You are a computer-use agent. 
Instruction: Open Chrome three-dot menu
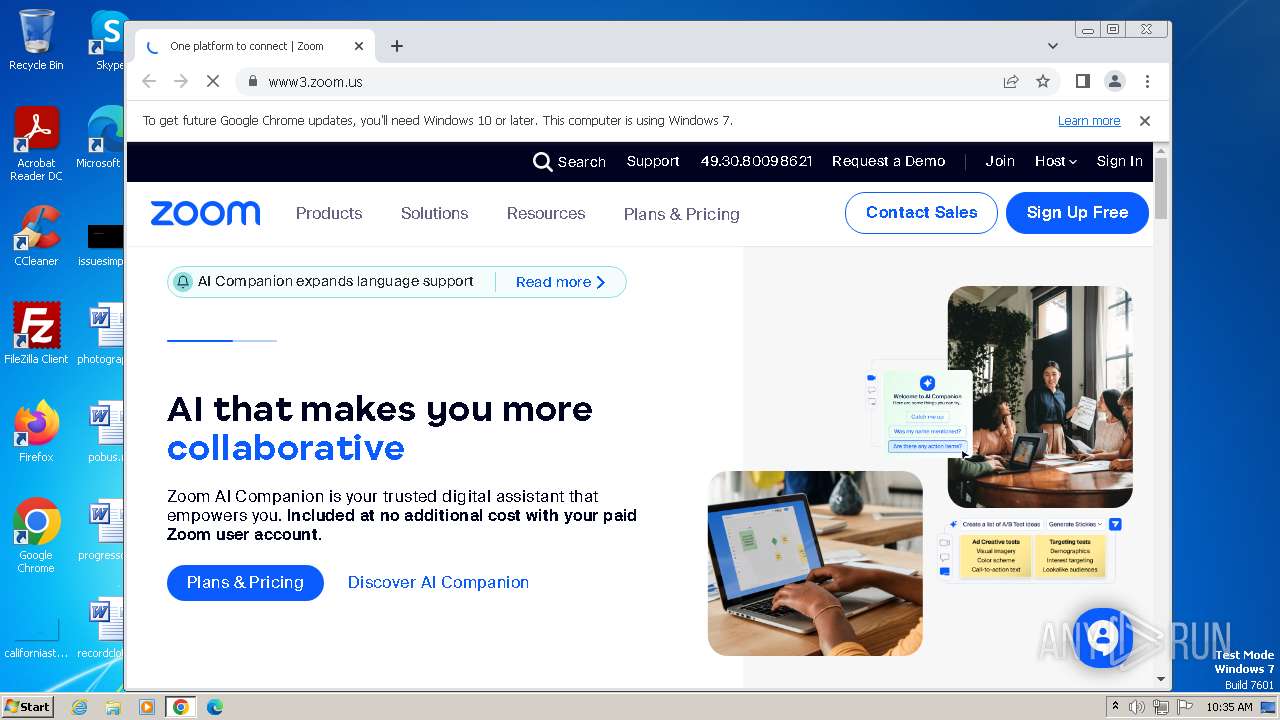(1147, 82)
